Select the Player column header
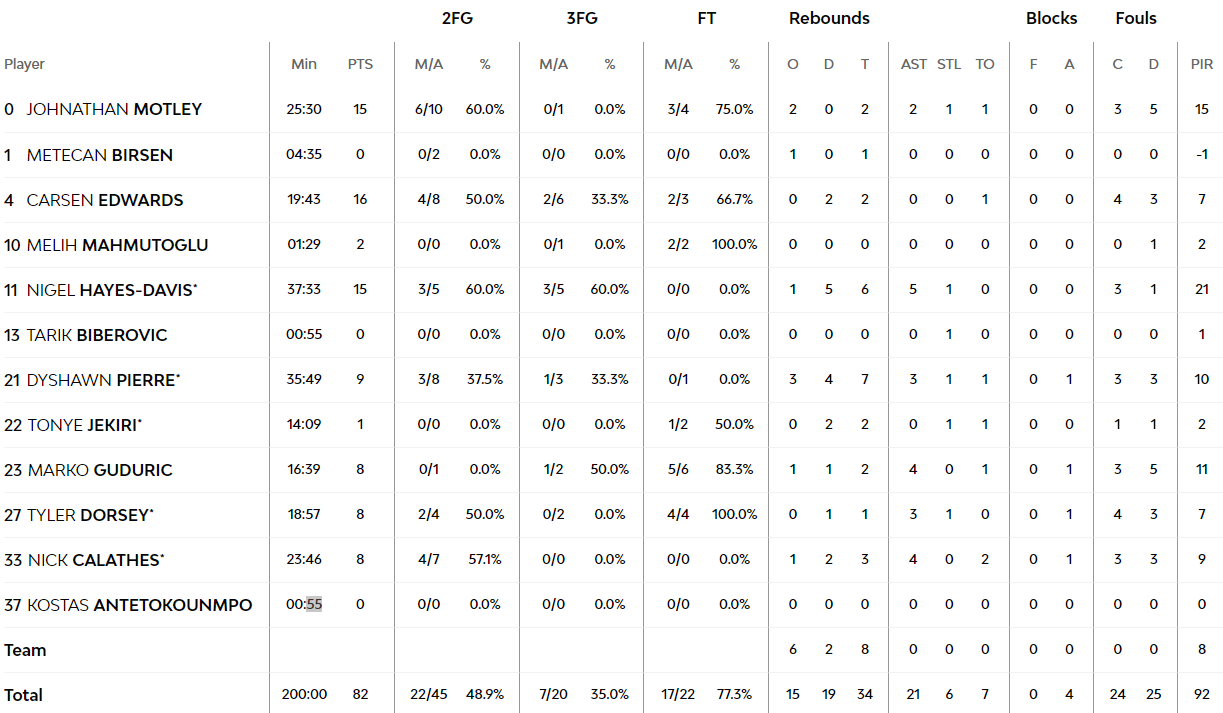This screenshot has height=713, width=1223. tap(25, 64)
